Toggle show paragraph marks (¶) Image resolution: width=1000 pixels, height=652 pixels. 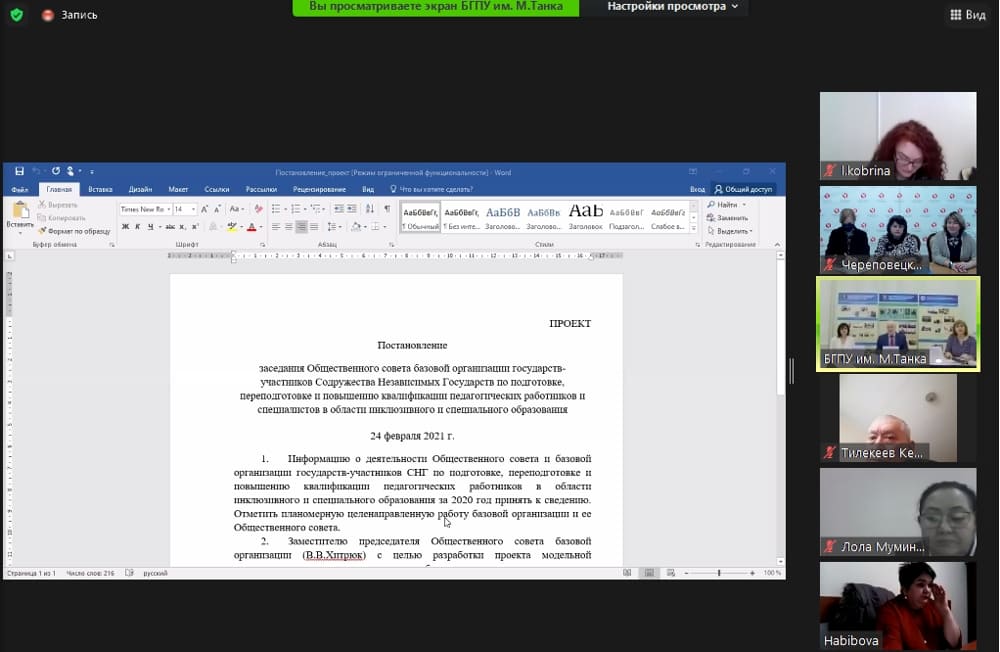coord(387,209)
